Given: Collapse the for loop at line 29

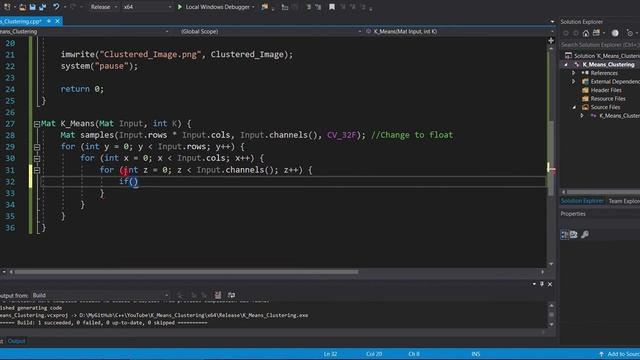Looking at the screenshot, I should click(37, 147).
